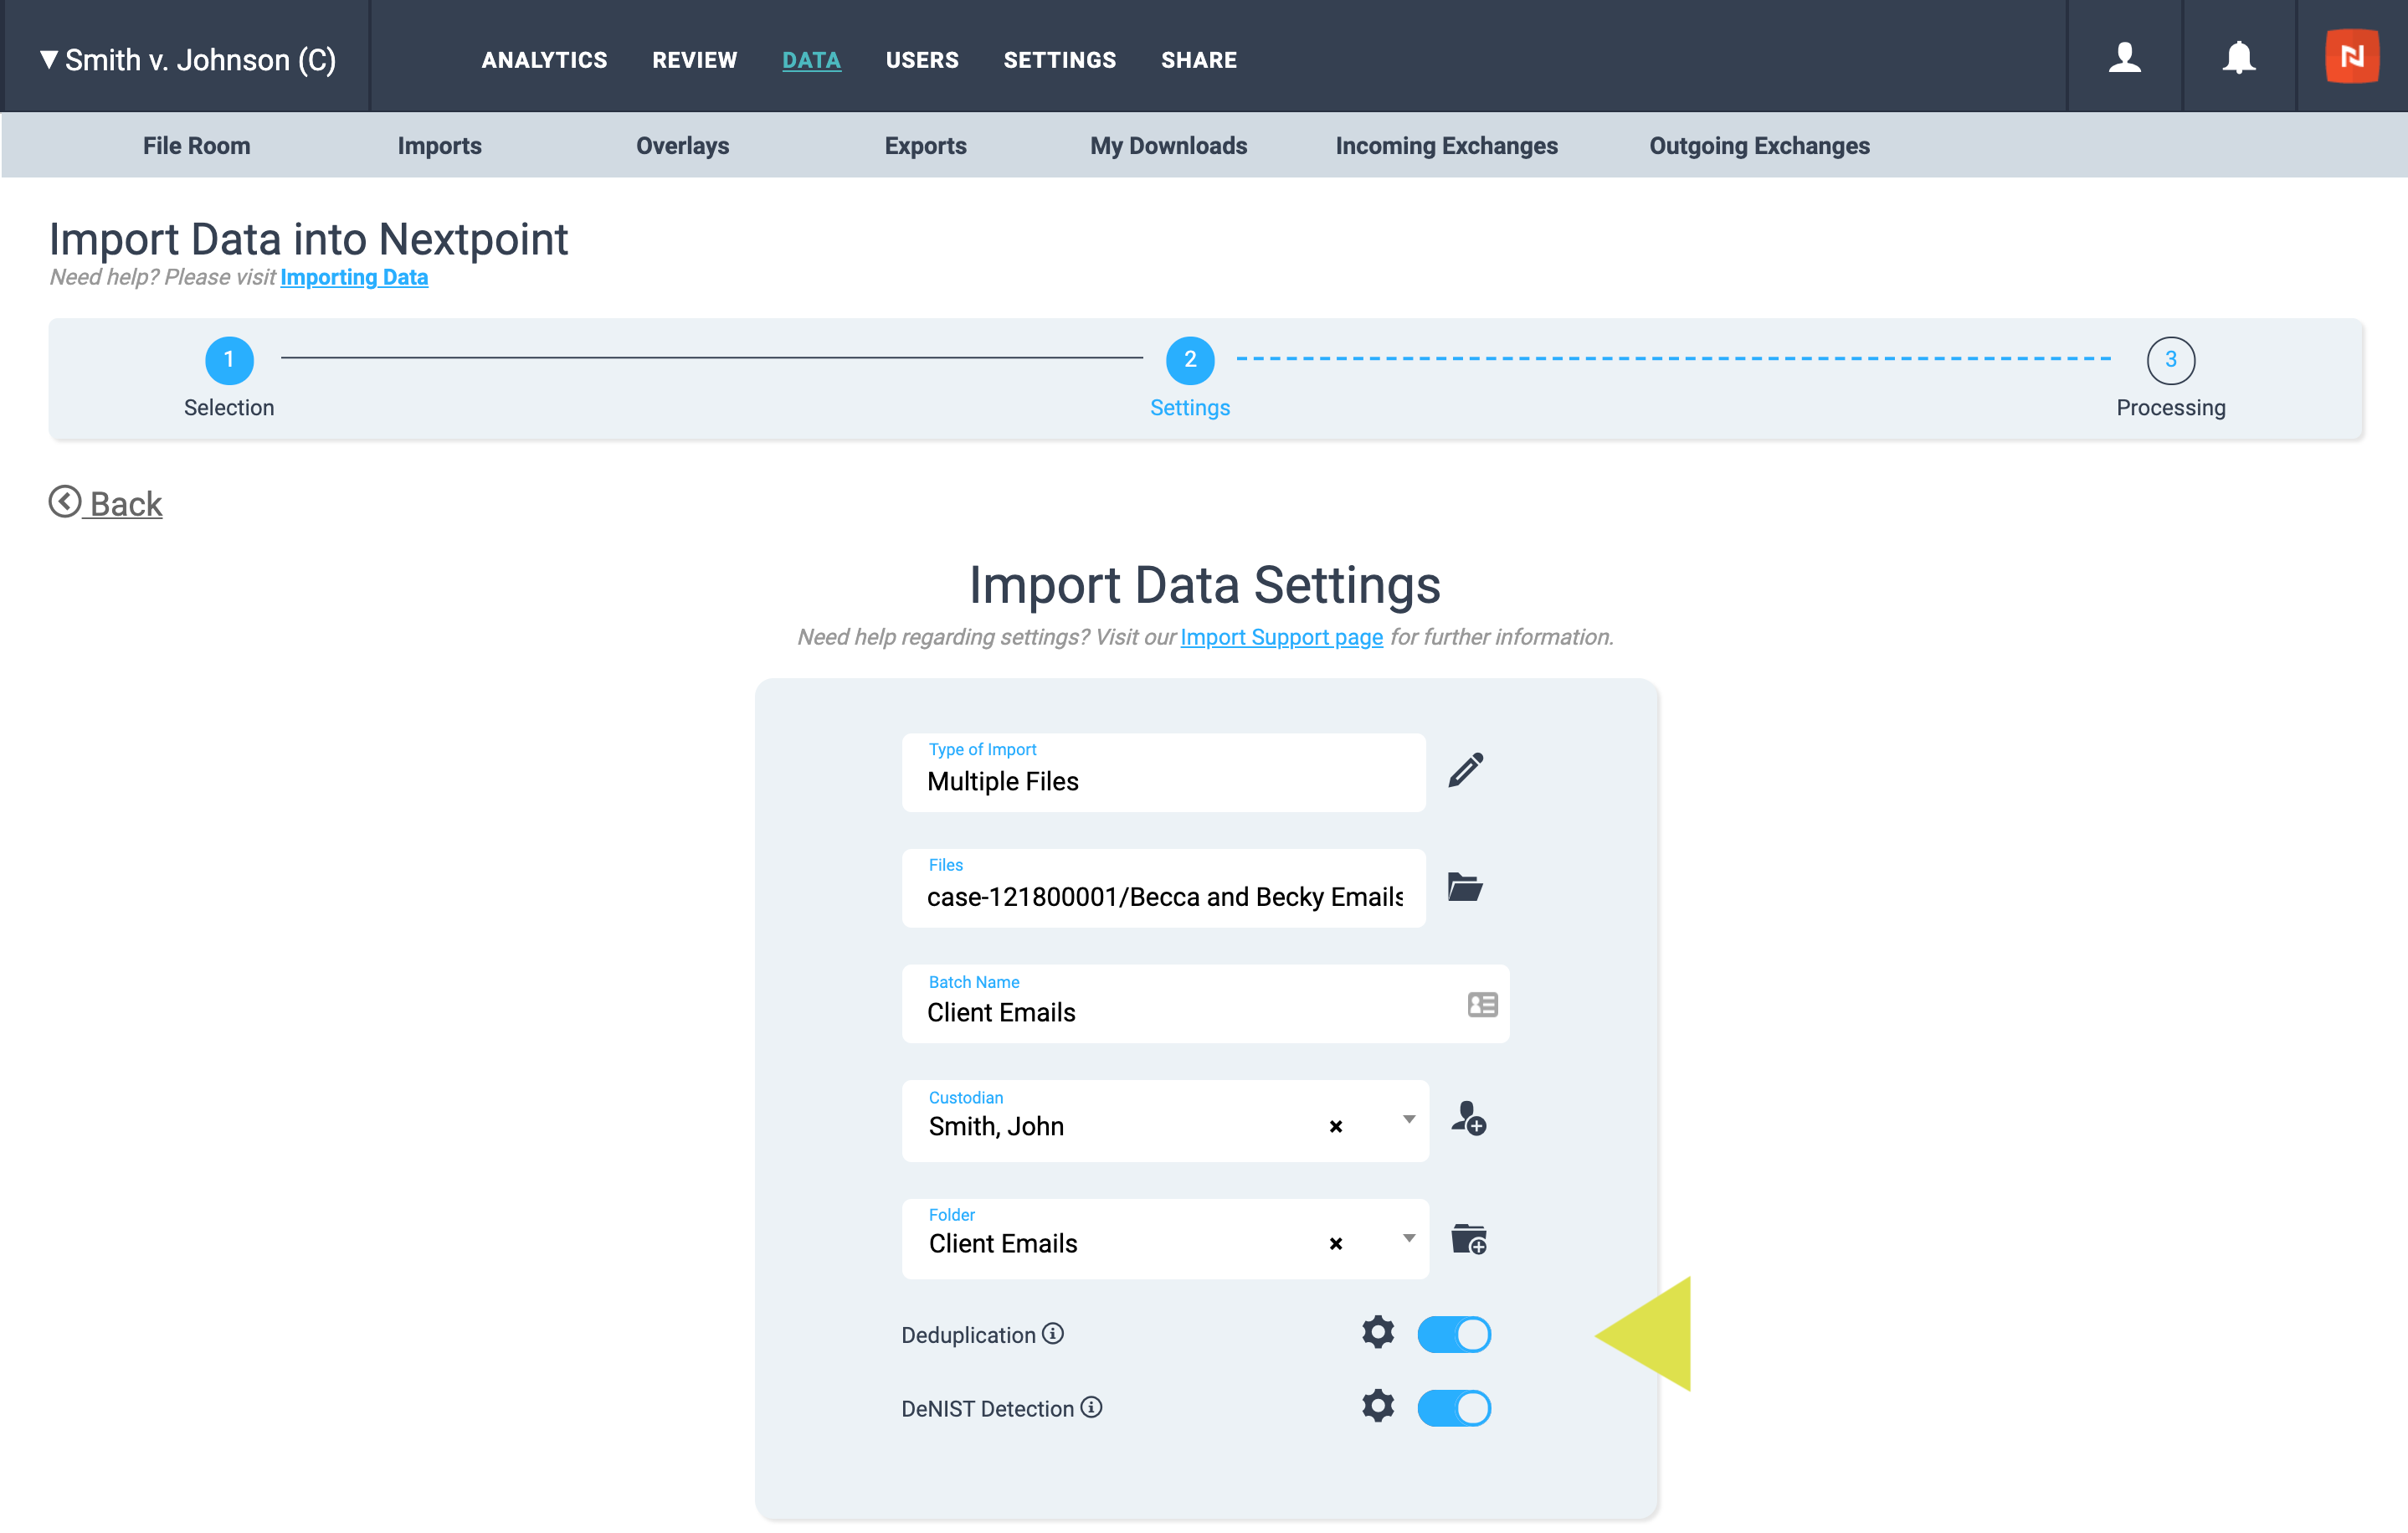Switch to the Overlays tab
2408x1533 pixels.
[683, 146]
